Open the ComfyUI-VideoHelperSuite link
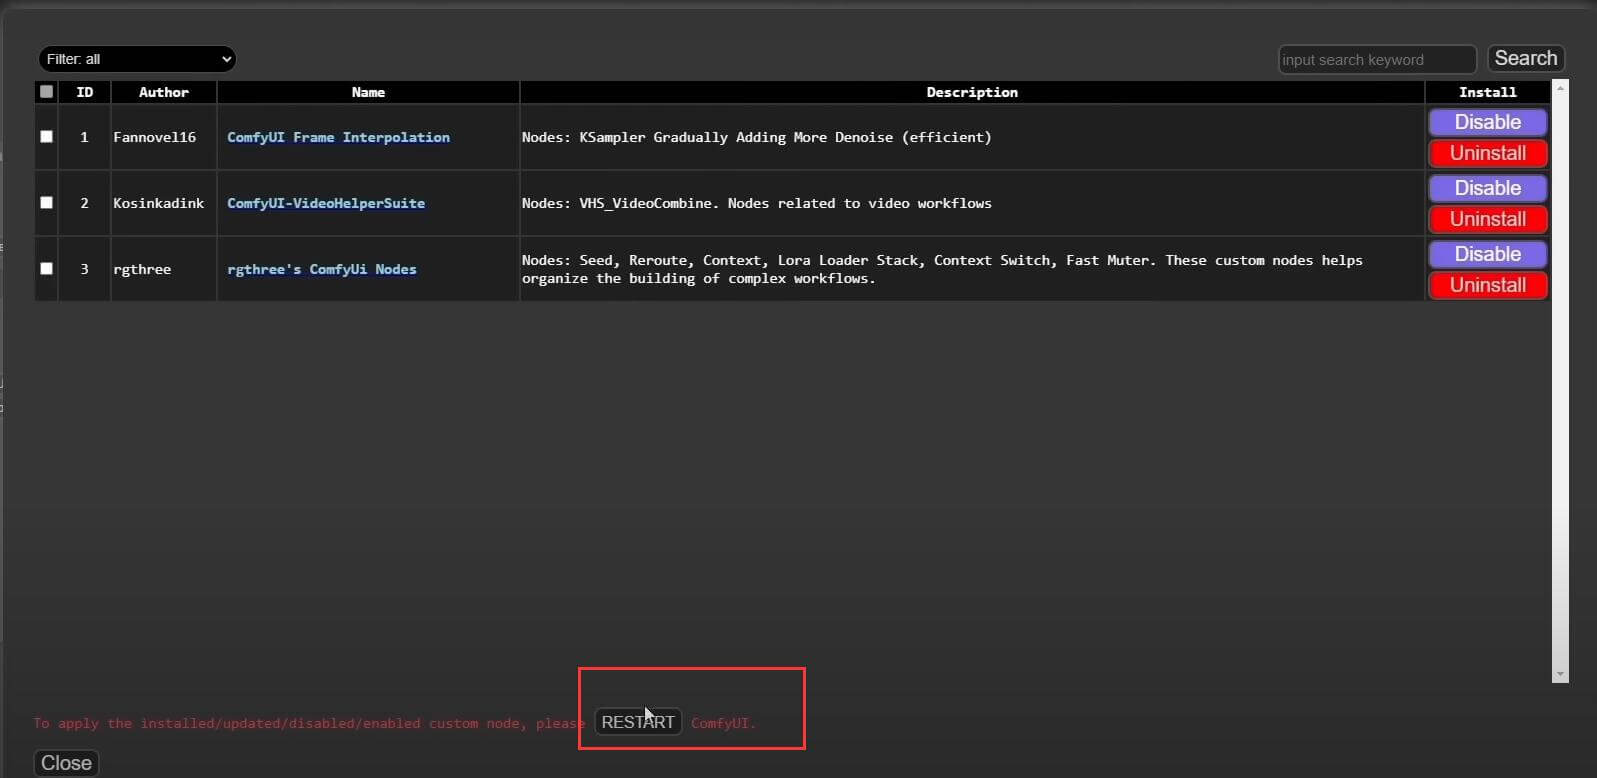This screenshot has width=1597, height=778. (326, 203)
